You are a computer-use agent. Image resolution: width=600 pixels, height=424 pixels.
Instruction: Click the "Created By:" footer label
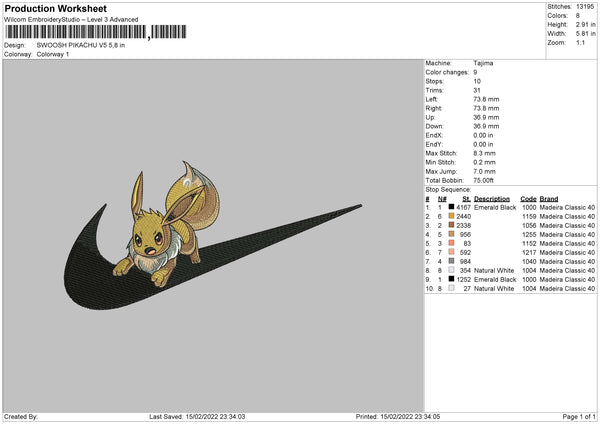coord(21,416)
